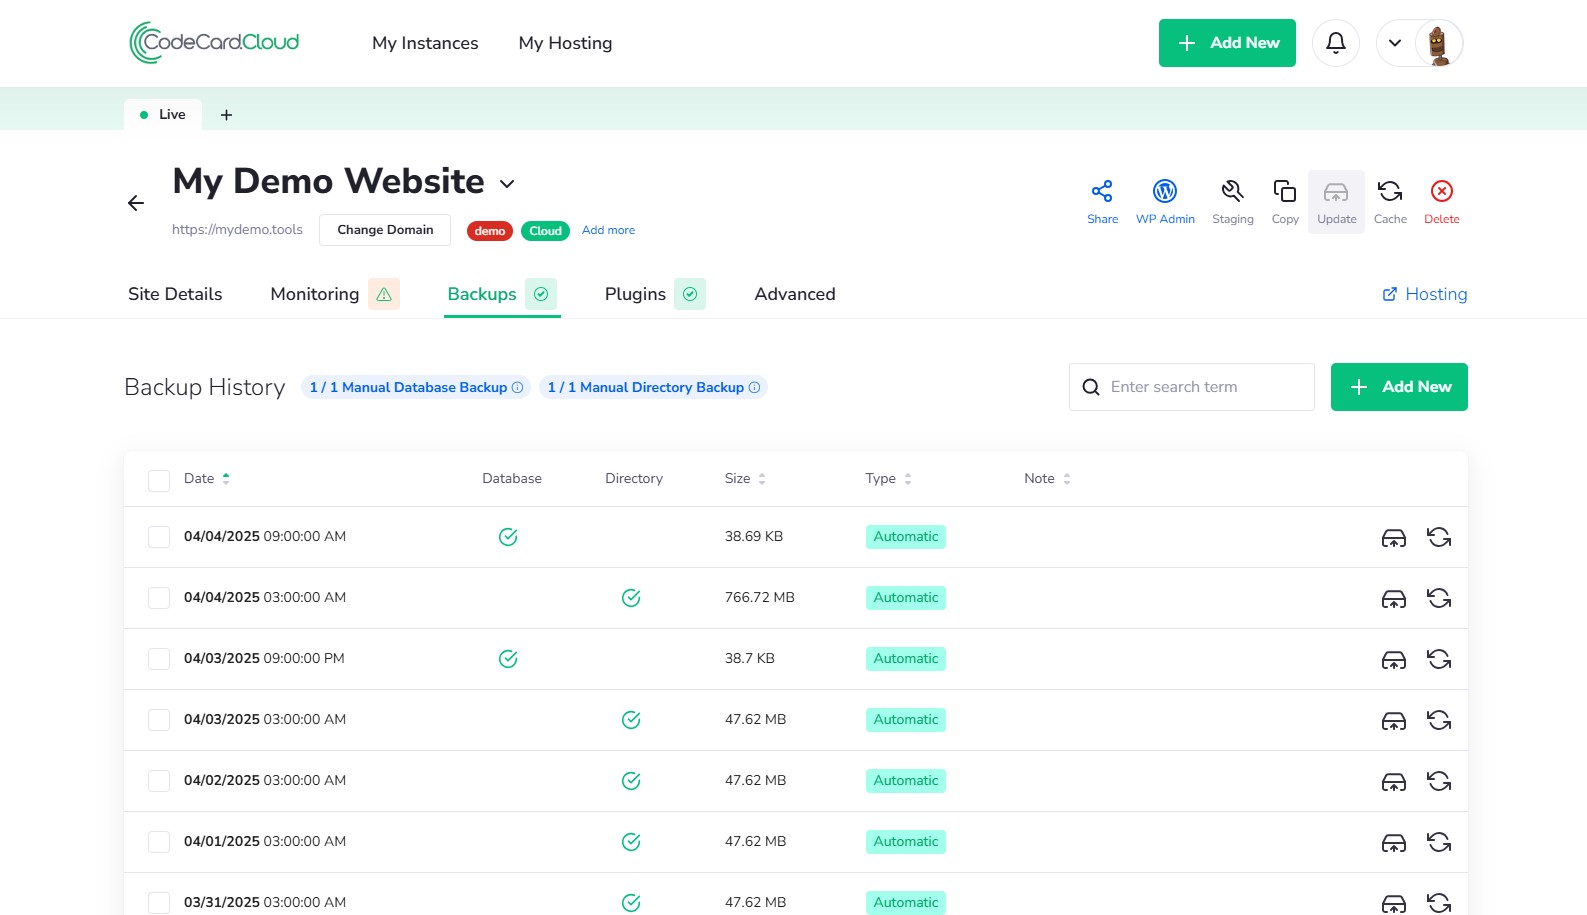
Task: Expand the My Demo Website dropdown chevron
Action: point(507,184)
